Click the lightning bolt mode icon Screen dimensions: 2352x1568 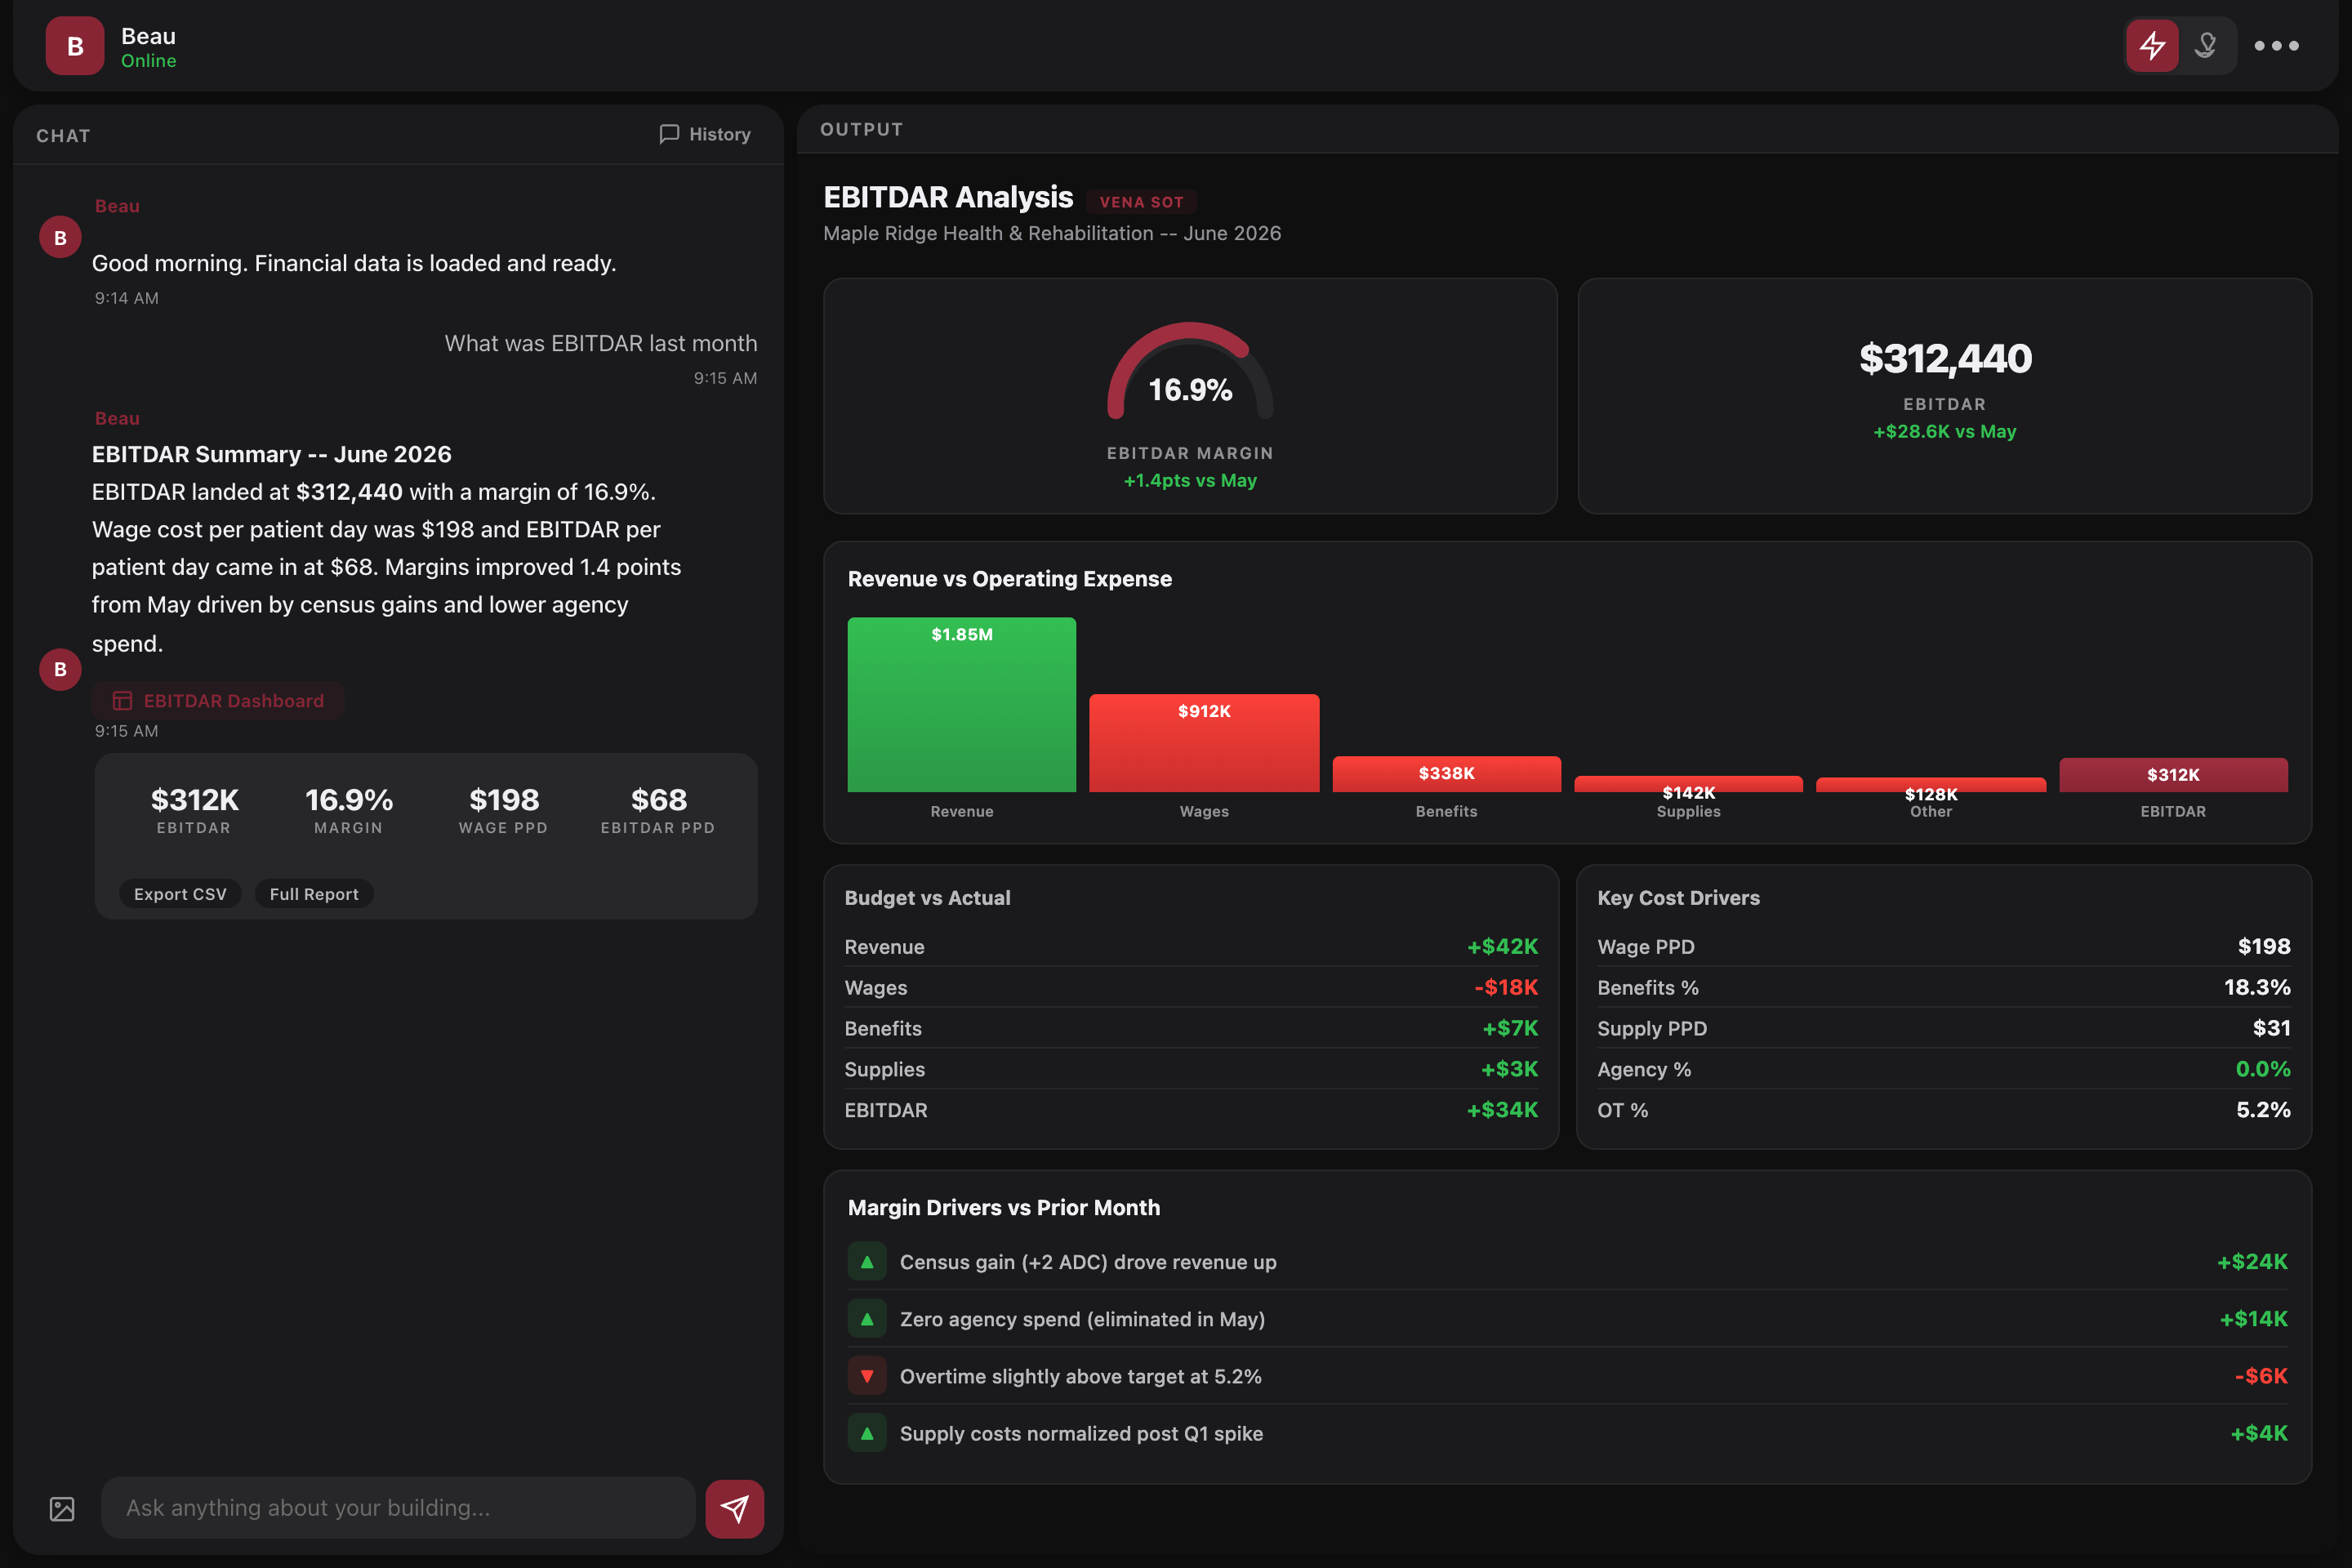point(2152,46)
